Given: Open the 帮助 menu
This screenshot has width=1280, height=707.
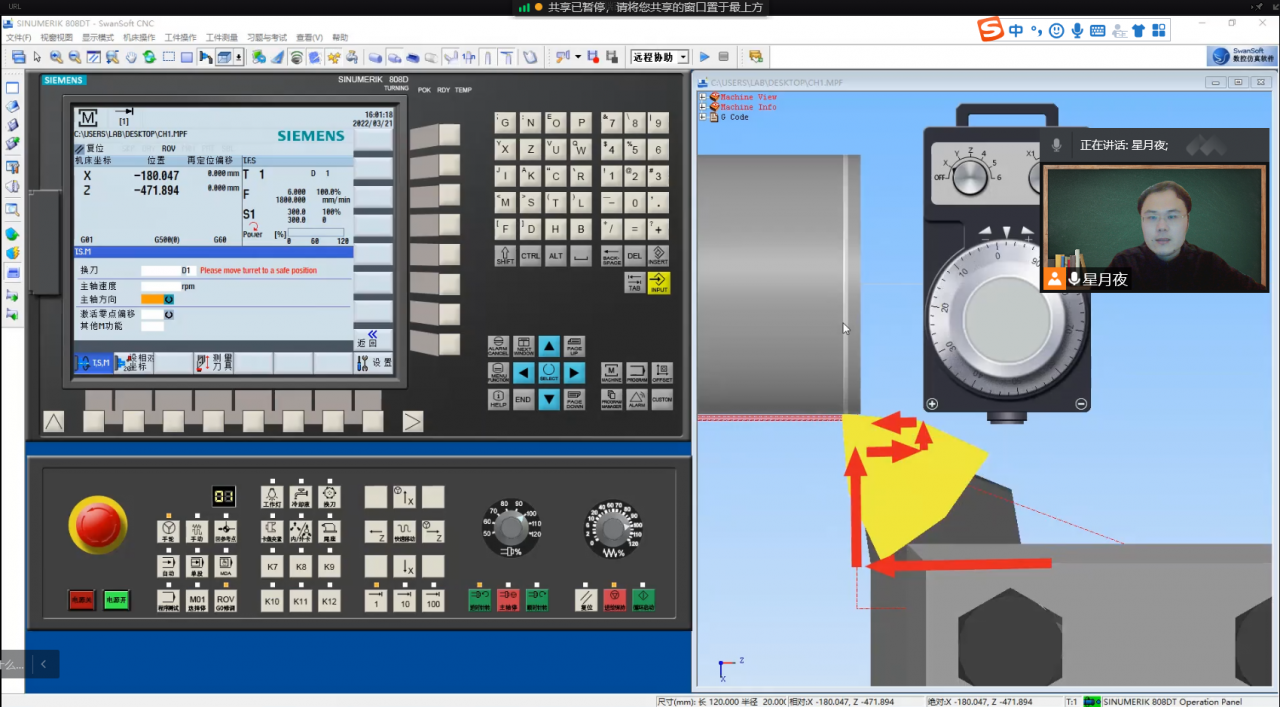Looking at the screenshot, I should pyautogui.click(x=341, y=37).
